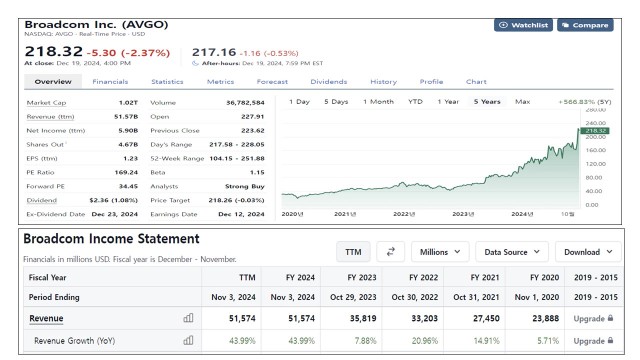Switch to the Dividends tab
This screenshot has height=360, width=640.
click(x=329, y=82)
